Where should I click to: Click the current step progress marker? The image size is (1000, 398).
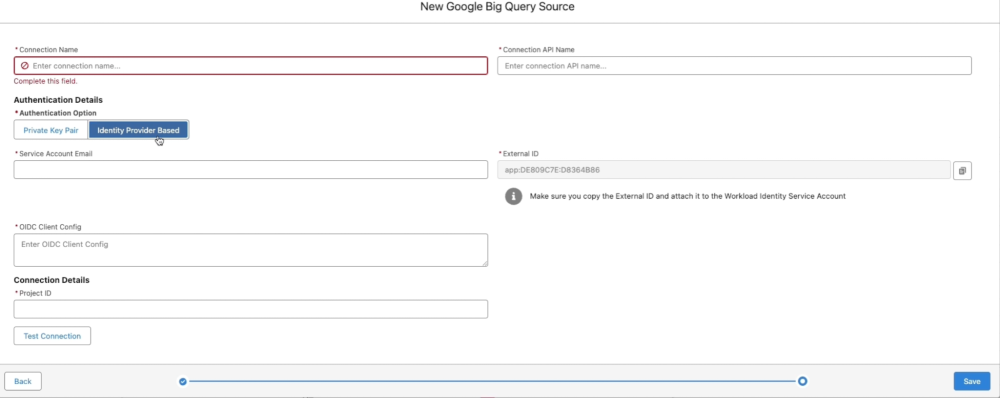802,381
